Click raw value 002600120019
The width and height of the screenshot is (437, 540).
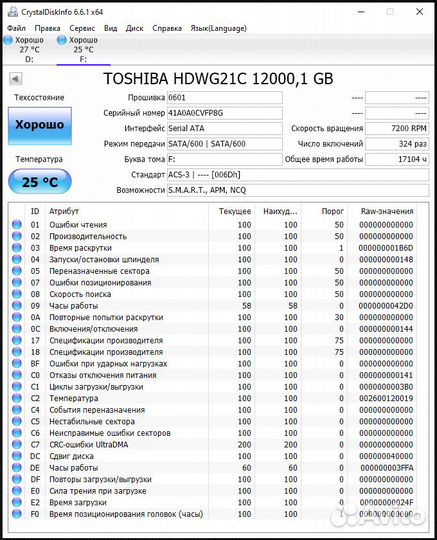pos(386,398)
